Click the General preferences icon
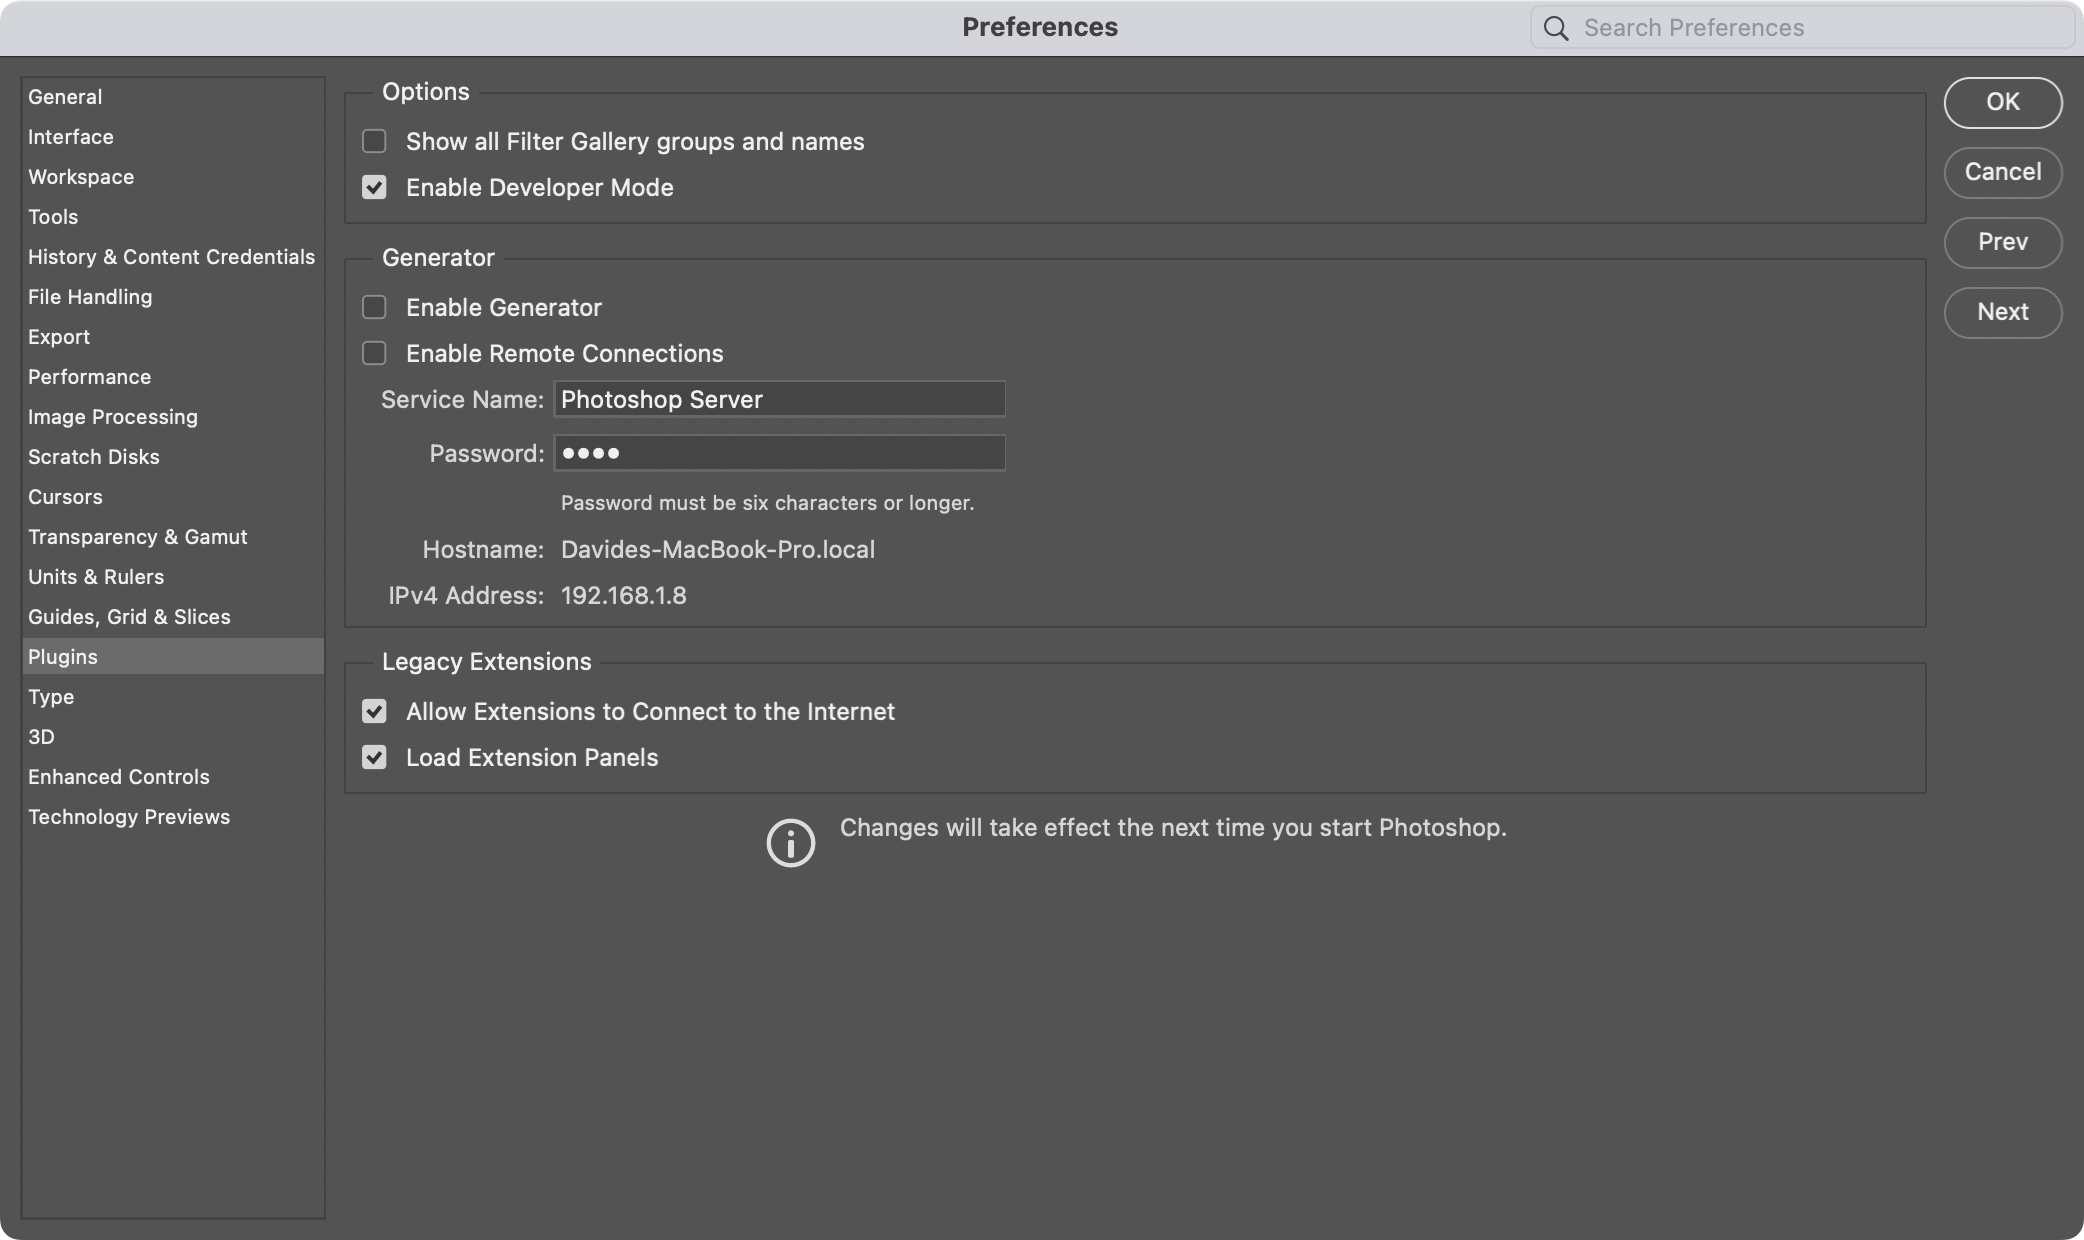 [63, 96]
